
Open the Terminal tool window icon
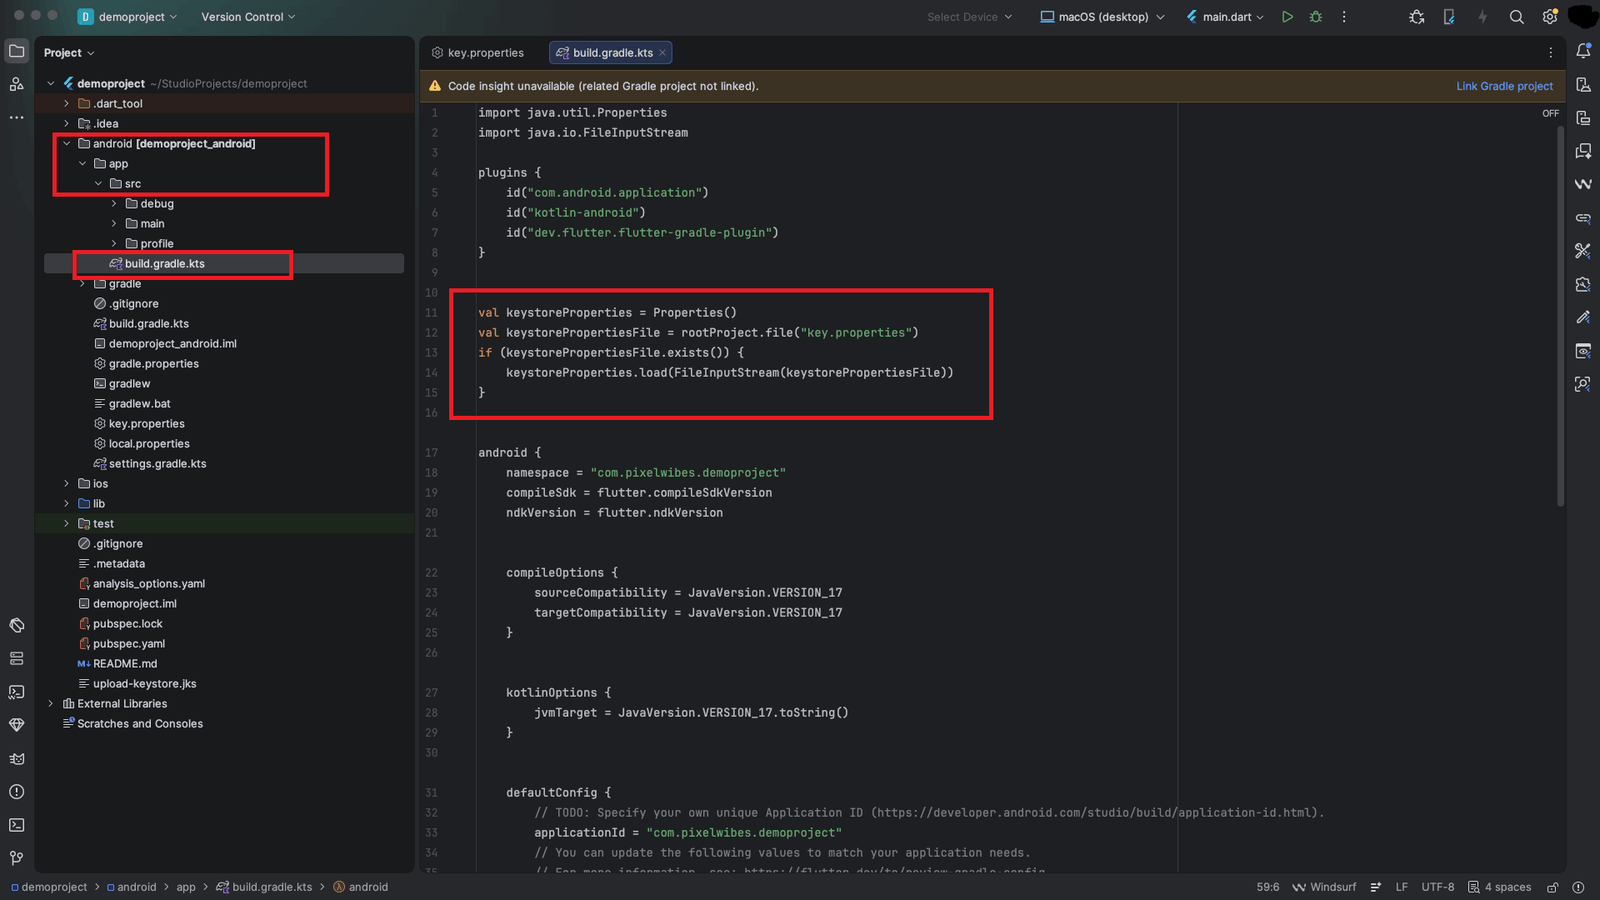[x=16, y=825]
